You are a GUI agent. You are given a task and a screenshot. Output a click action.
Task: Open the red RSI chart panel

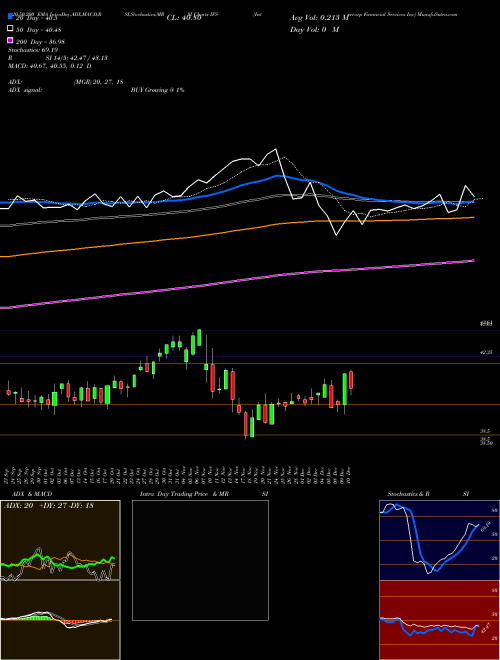[x=439, y=620]
